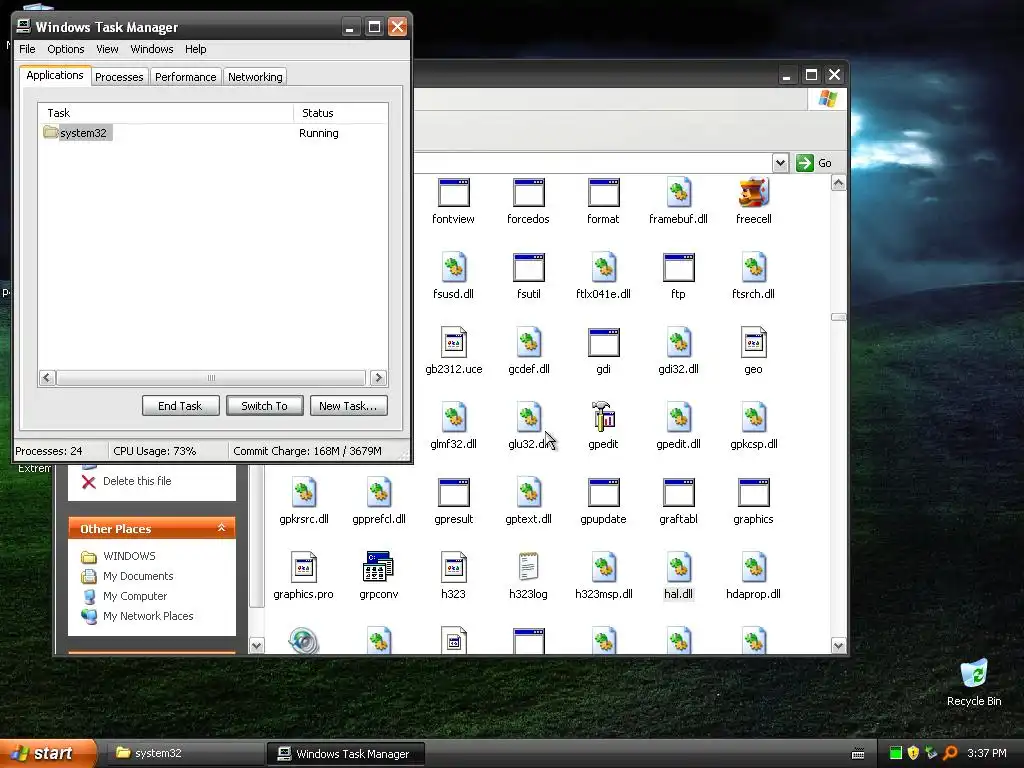Select the gptext.dll file icon
The width and height of the screenshot is (1024, 768).
pyautogui.click(x=528, y=493)
